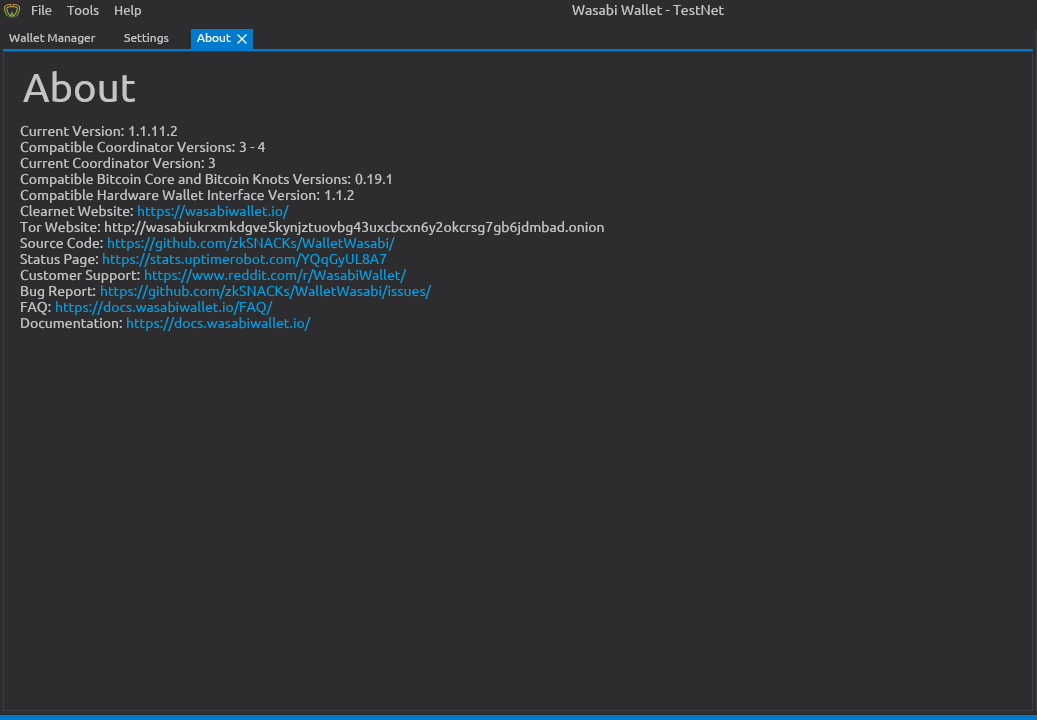
Task: Open the Bug Report issues link
Action: [x=264, y=291]
